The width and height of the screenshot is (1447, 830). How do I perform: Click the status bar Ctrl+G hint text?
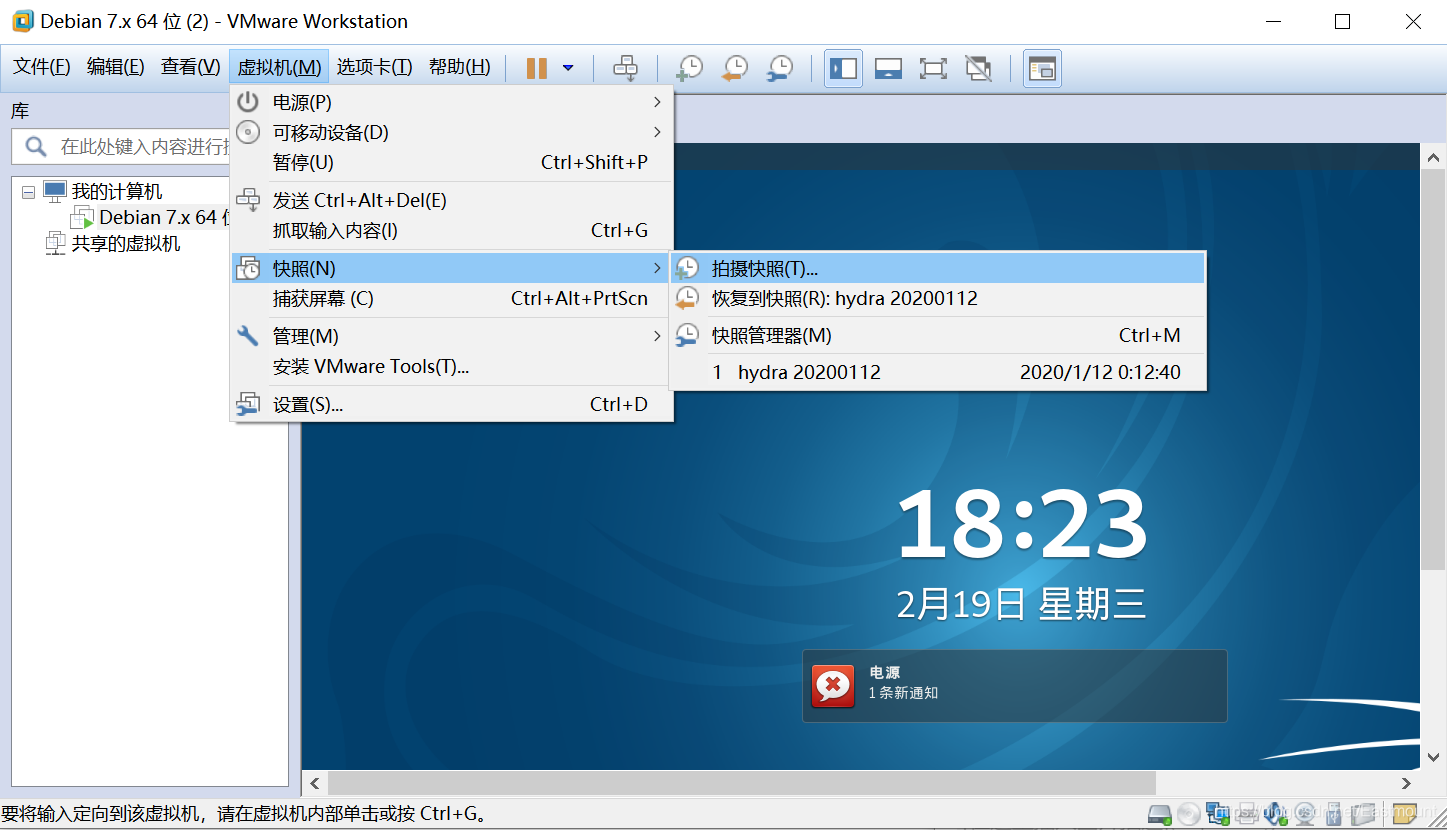pos(246,814)
